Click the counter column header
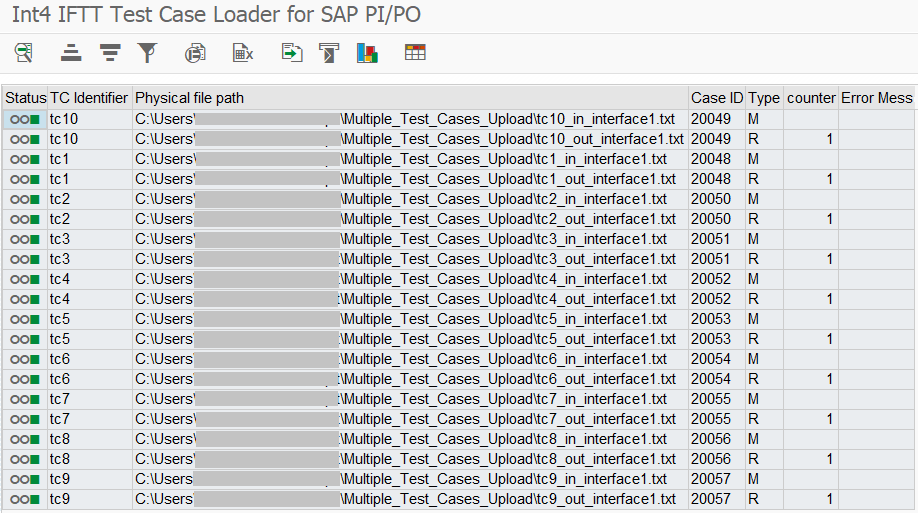Screen dimensions: 918x513 tap(811, 98)
